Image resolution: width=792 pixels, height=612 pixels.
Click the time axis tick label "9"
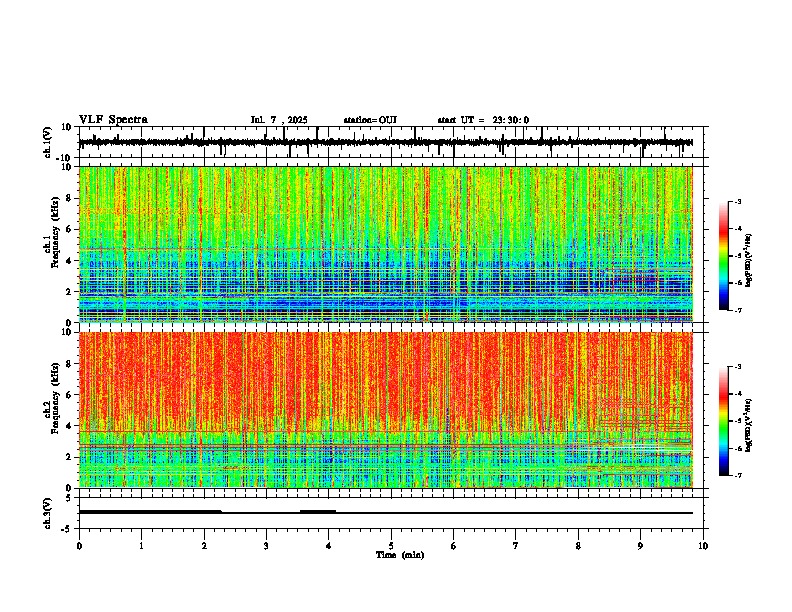coord(640,546)
